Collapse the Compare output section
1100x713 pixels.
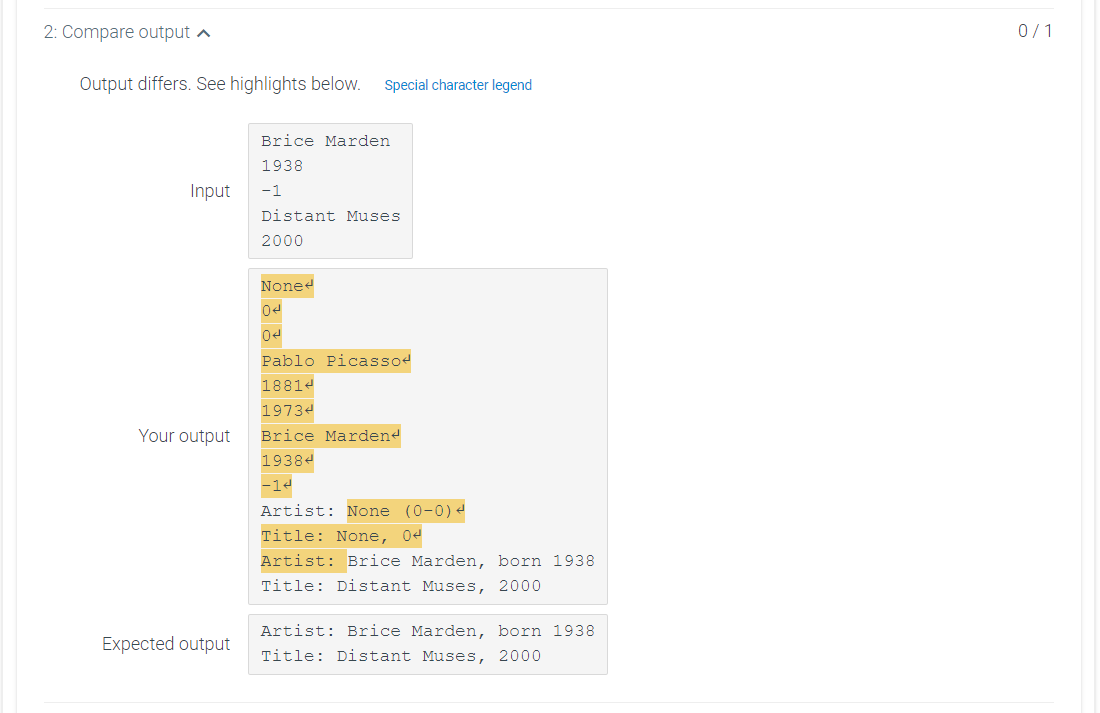[204, 31]
